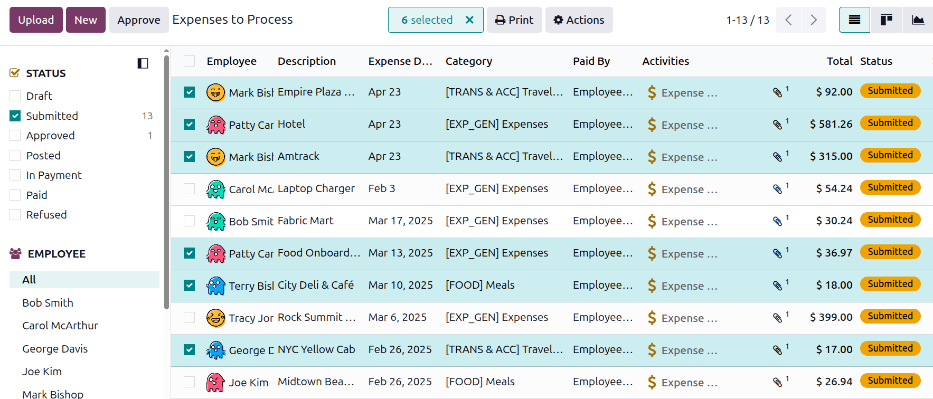Viewport: 933px width, 399px height.
Task: Print the selected expenses
Action: tap(514, 20)
